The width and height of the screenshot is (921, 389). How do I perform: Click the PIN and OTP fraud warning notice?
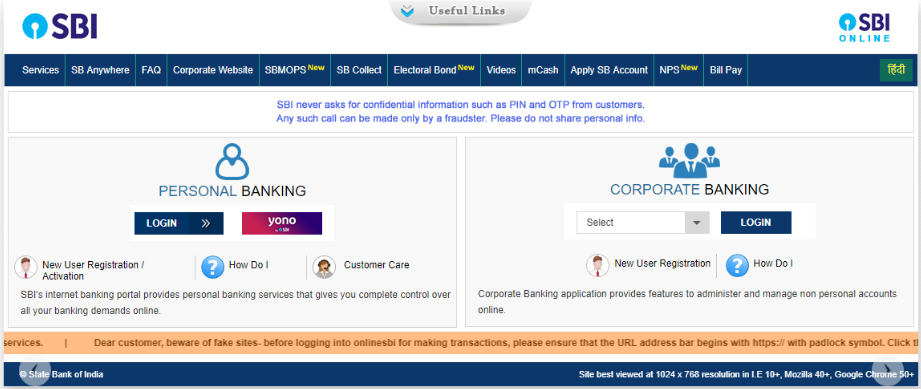[x=460, y=112]
